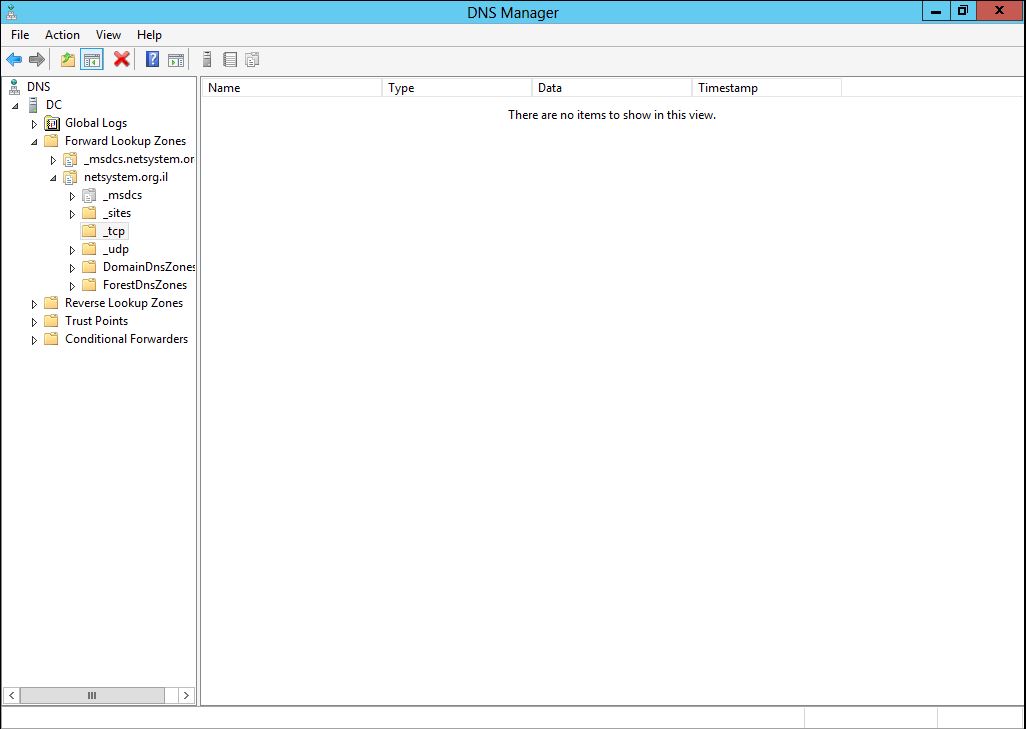Expand Reverse Lookup Zones
Screen dimensions: 1026x729
pyautogui.click(x=35, y=304)
